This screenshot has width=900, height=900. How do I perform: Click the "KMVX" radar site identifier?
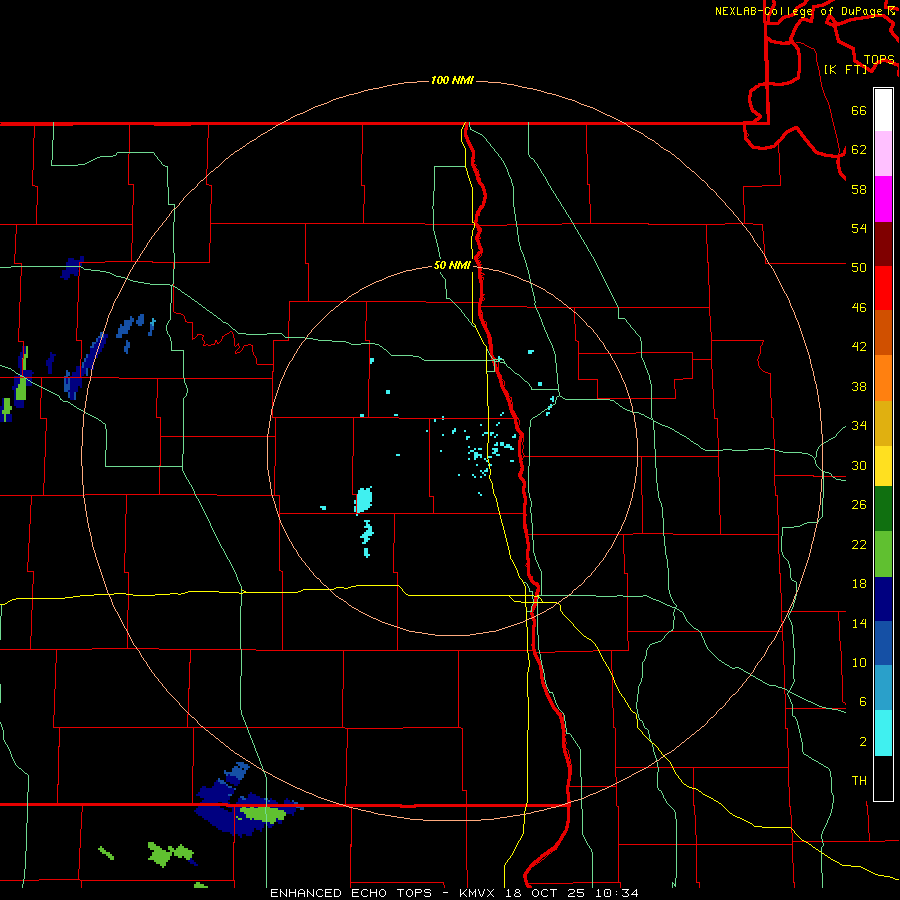coord(476,893)
